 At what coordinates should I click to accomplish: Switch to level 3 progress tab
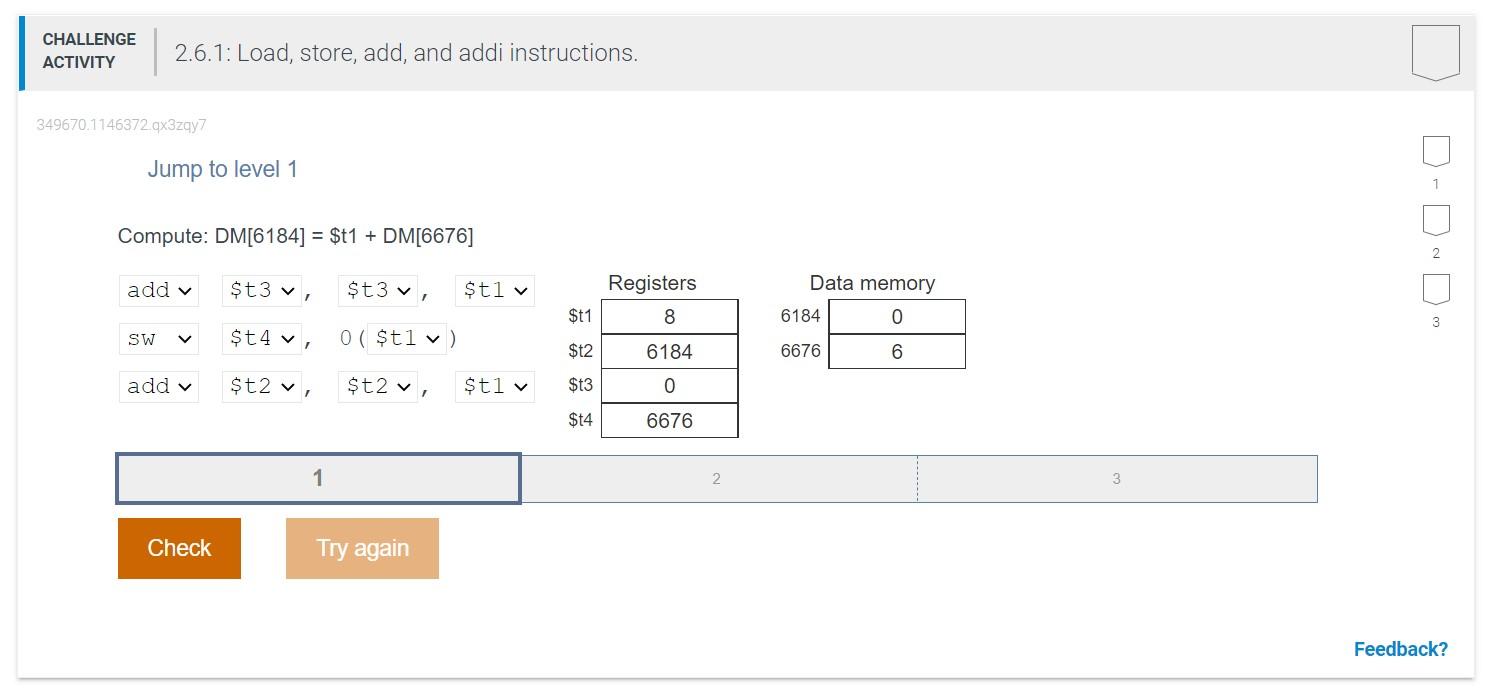click(x=1117, y=479)
